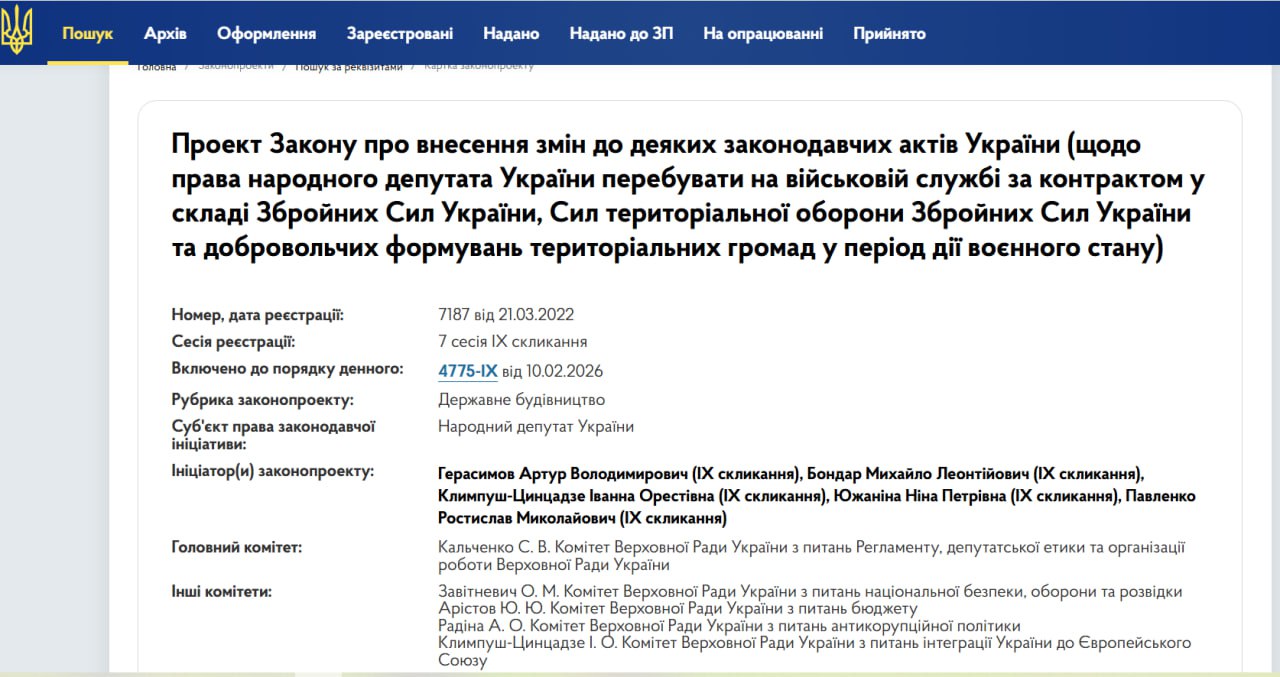Open the 4775-IX agenda link
This screenshot has height=677, width=1280.
coord(467,371)
